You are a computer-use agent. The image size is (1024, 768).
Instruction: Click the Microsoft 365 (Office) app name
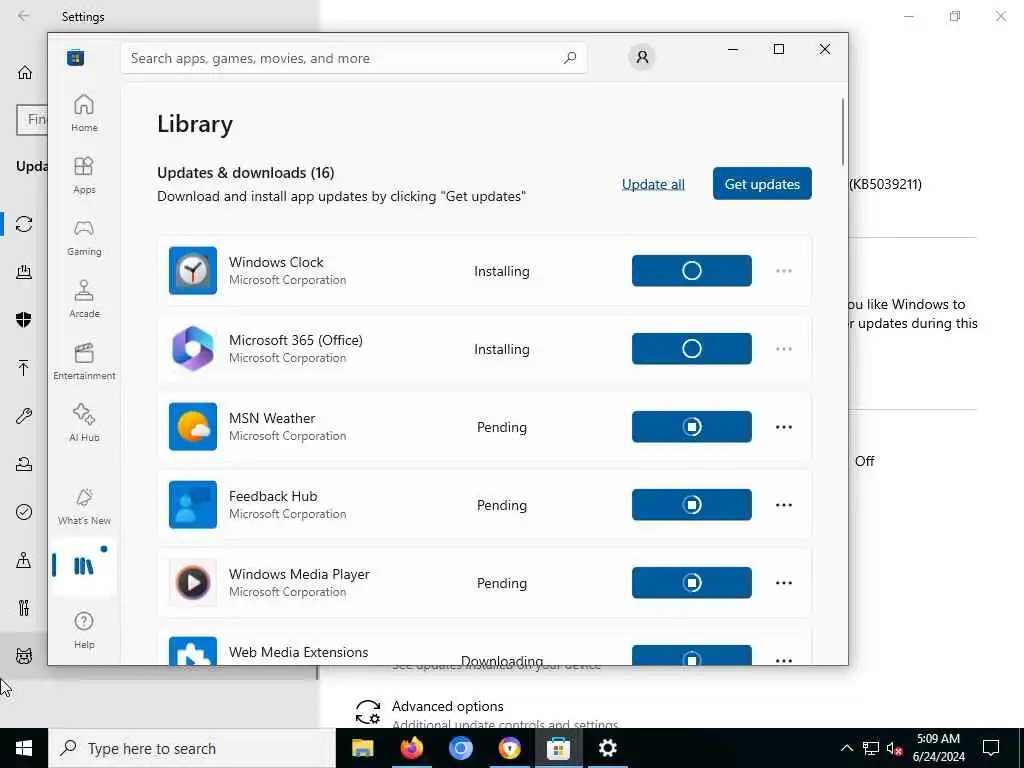296,340
